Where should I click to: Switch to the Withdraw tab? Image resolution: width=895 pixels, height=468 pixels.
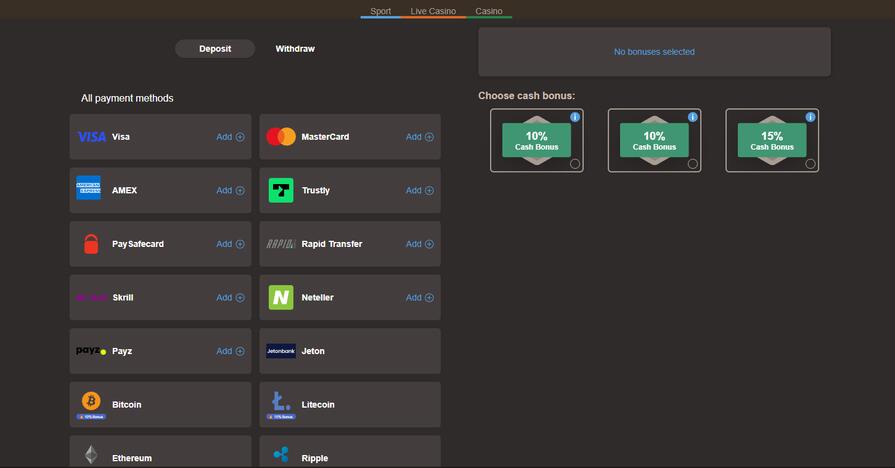[295, 48]
